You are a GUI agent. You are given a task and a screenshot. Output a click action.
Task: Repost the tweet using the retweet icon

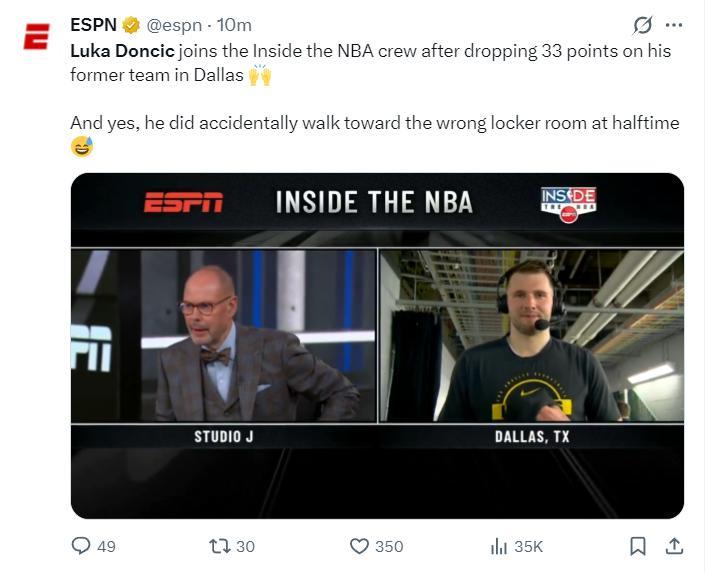pyautogui.click(x=219, y=546)
